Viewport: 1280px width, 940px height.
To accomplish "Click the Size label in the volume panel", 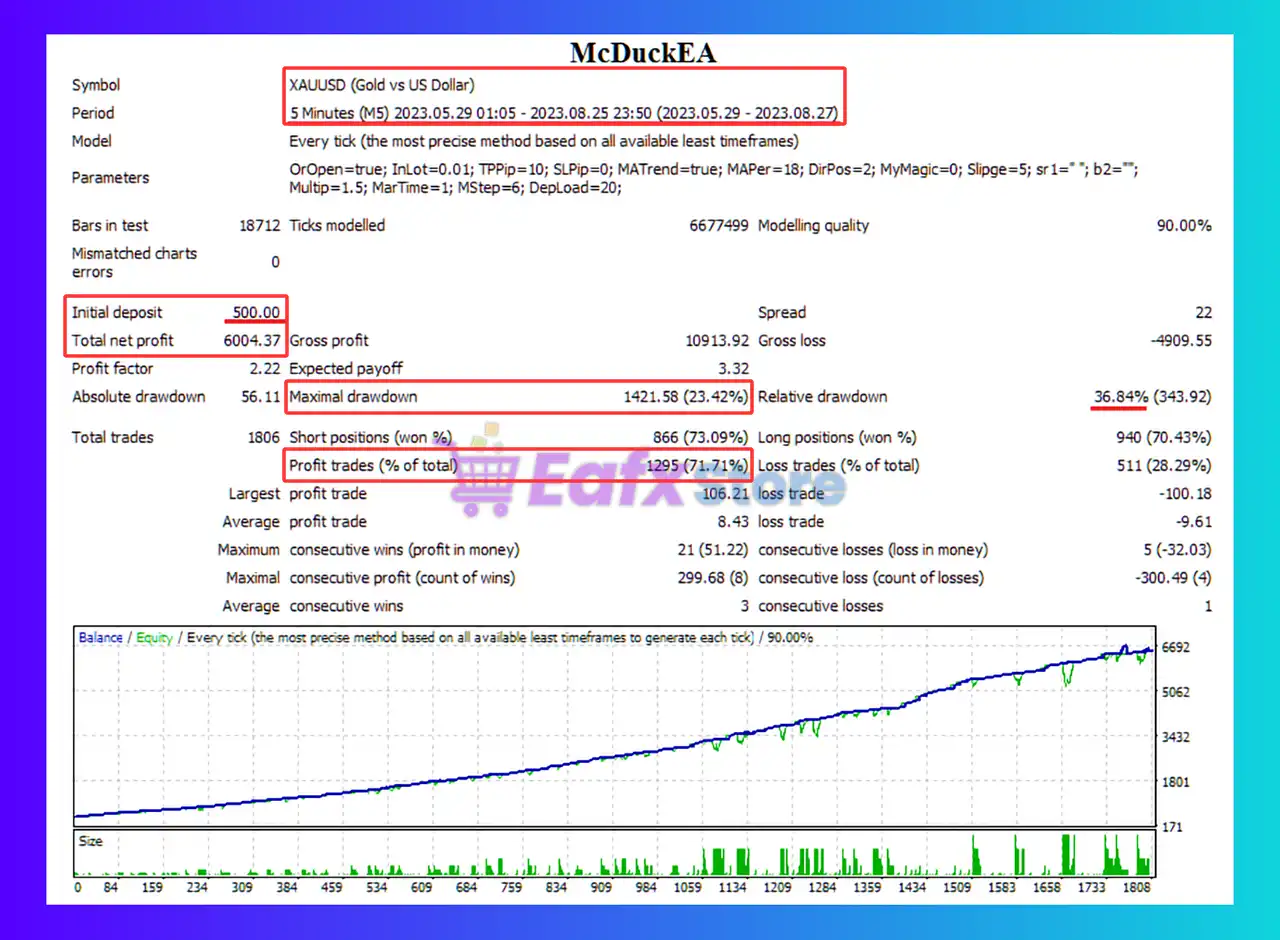I will 91,841.
